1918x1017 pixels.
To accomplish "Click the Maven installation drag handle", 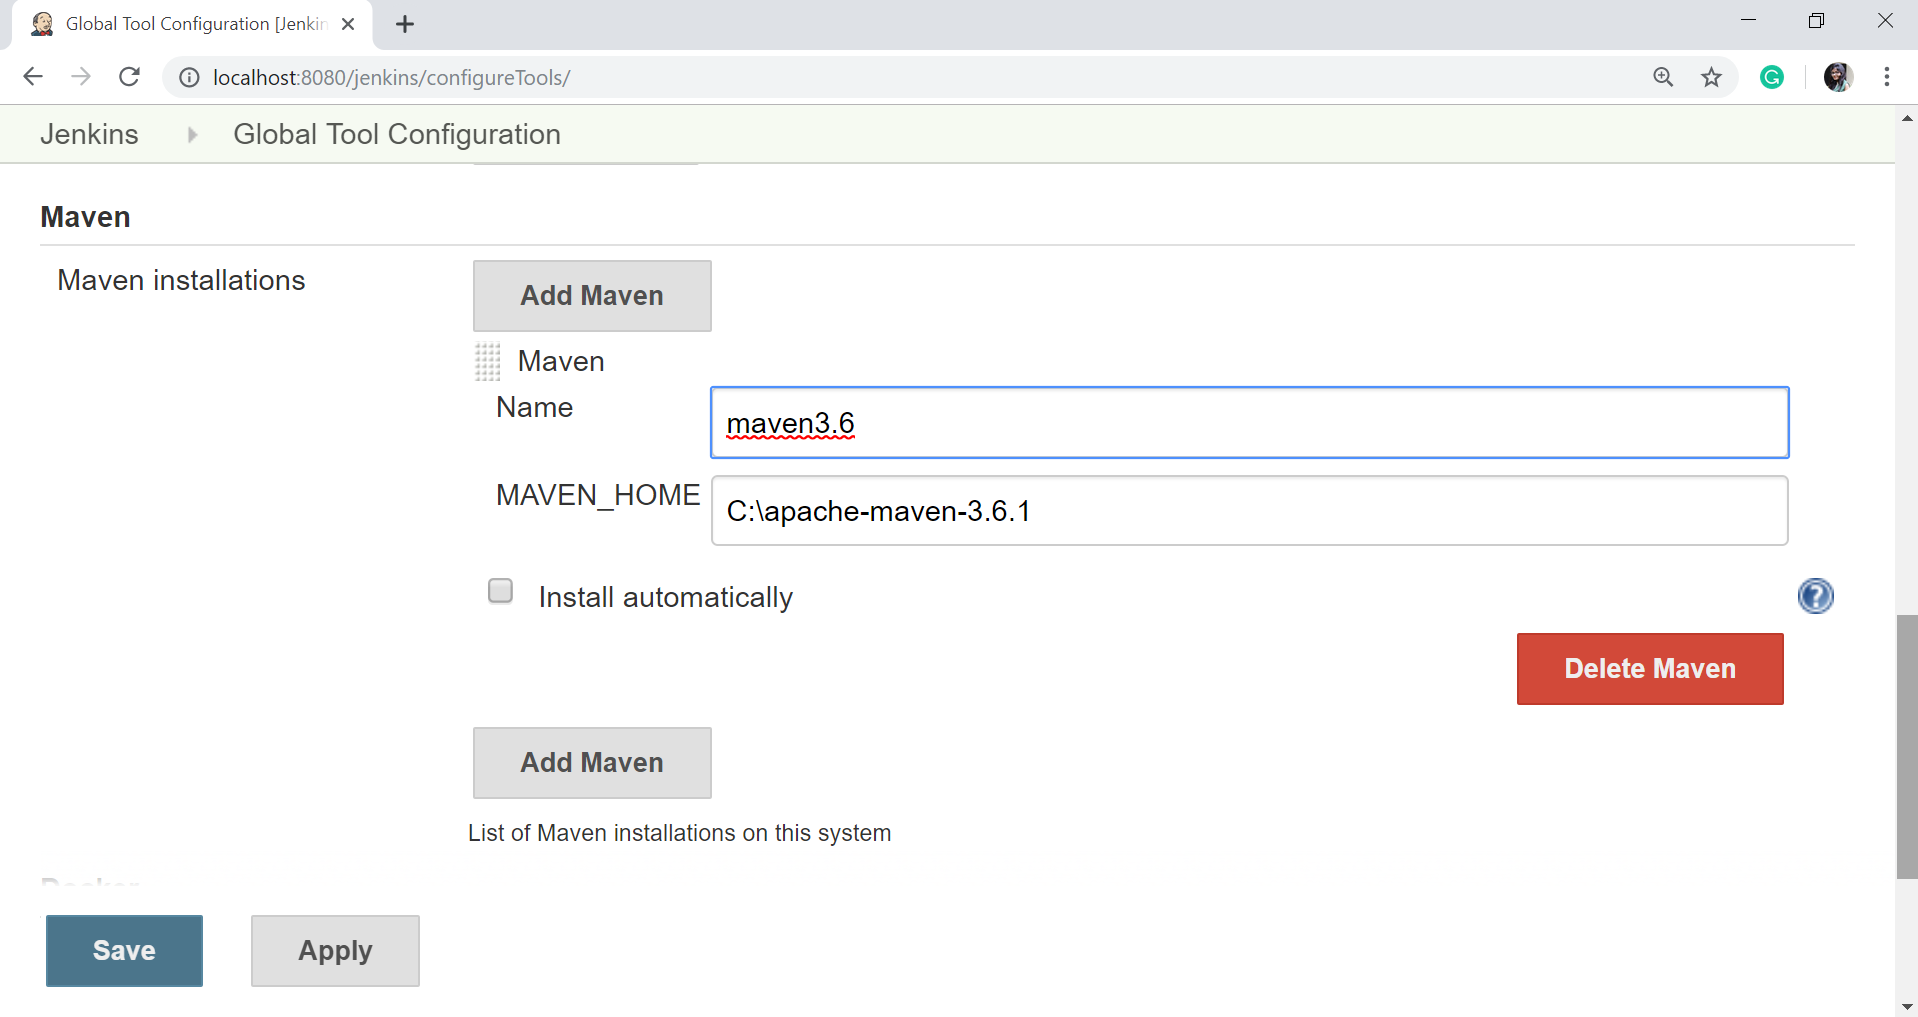I will click(487, 361).
